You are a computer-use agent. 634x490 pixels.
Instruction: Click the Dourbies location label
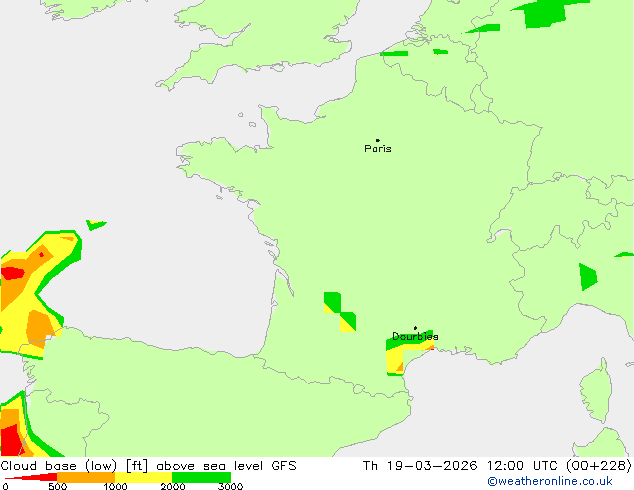[415, 336]
